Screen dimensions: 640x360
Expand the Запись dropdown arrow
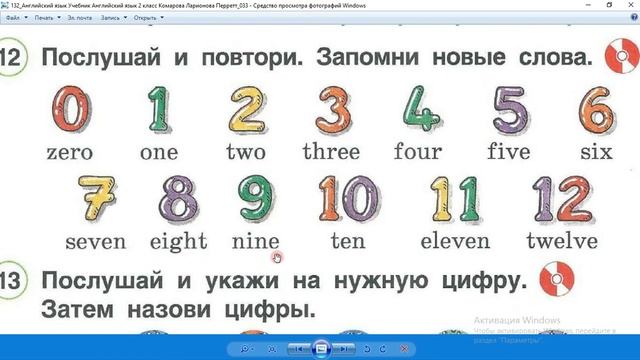tap(125, 18)
